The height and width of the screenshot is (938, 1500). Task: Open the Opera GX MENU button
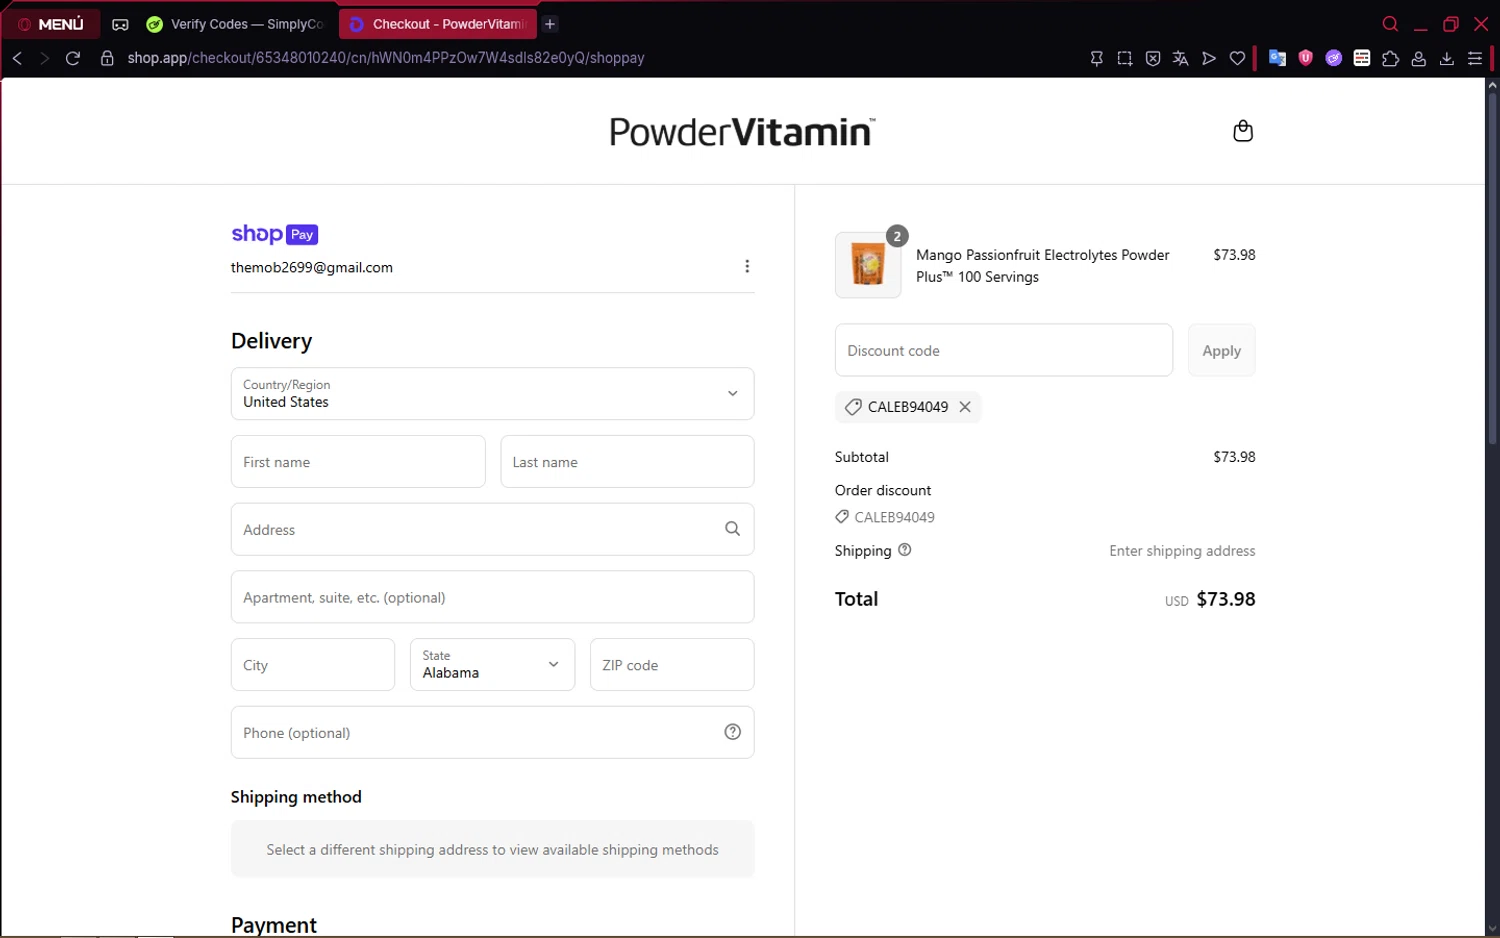(x=50, y=24)
